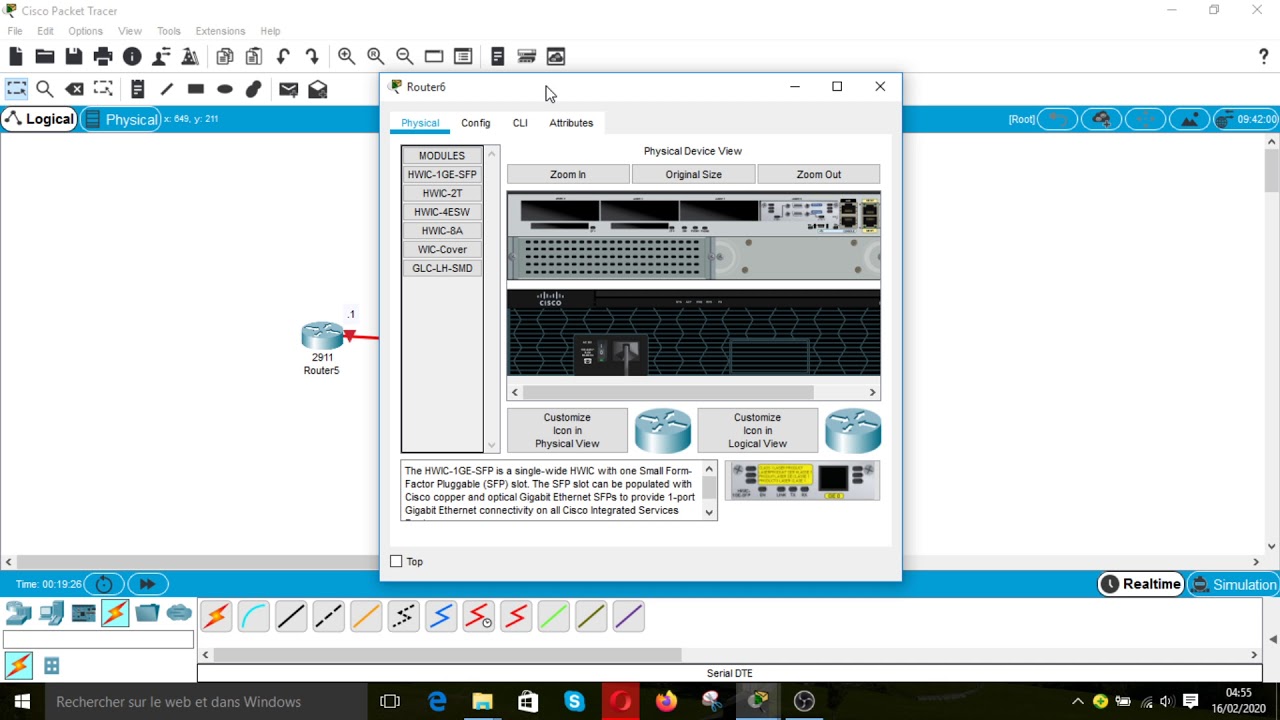Select copper straight-through black cable

tap(291, 616)
